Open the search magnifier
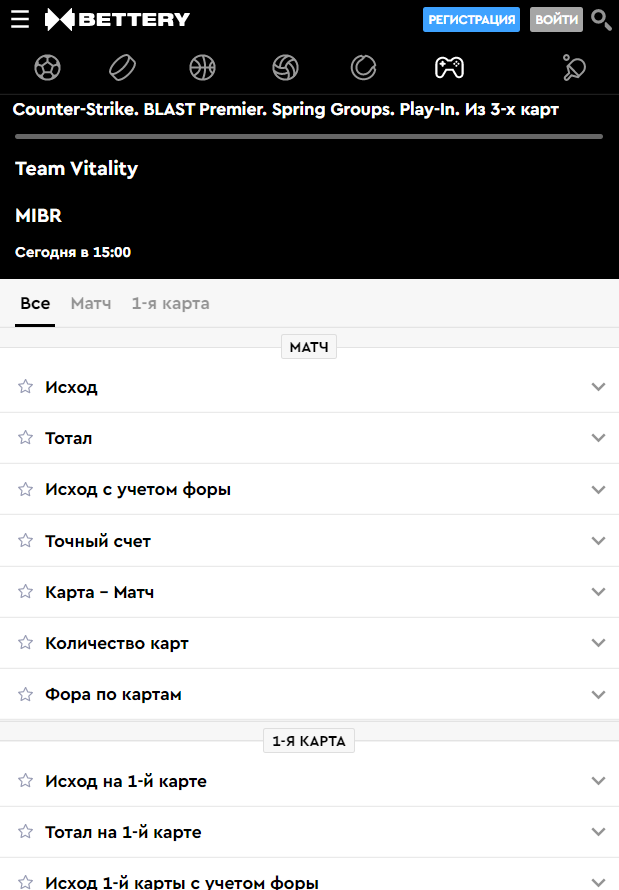The image size is (619, 890). (601, 20)
